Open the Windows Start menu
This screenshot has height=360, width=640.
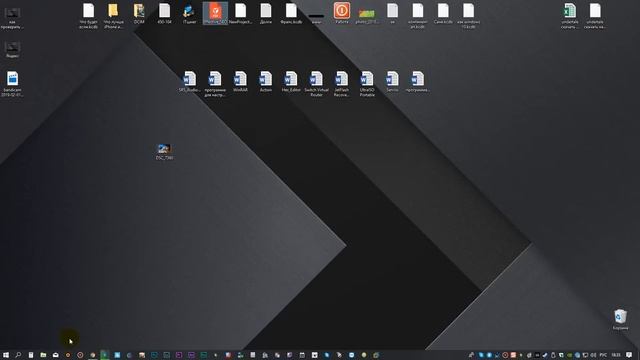pyautogui.click(x=6, y=355)
